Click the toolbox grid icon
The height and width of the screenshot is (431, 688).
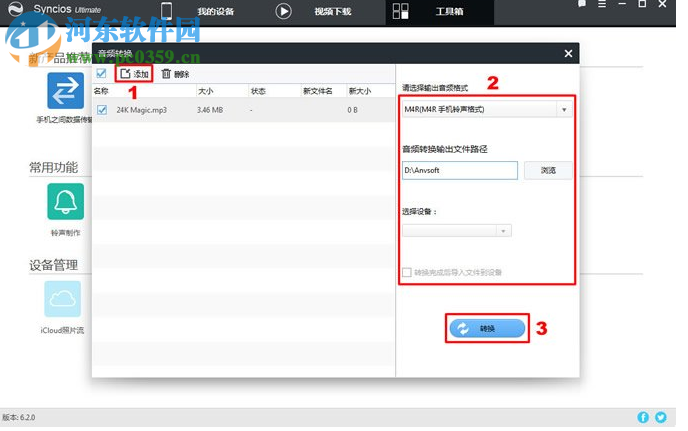pyautogui.click(x=400, y=11)
